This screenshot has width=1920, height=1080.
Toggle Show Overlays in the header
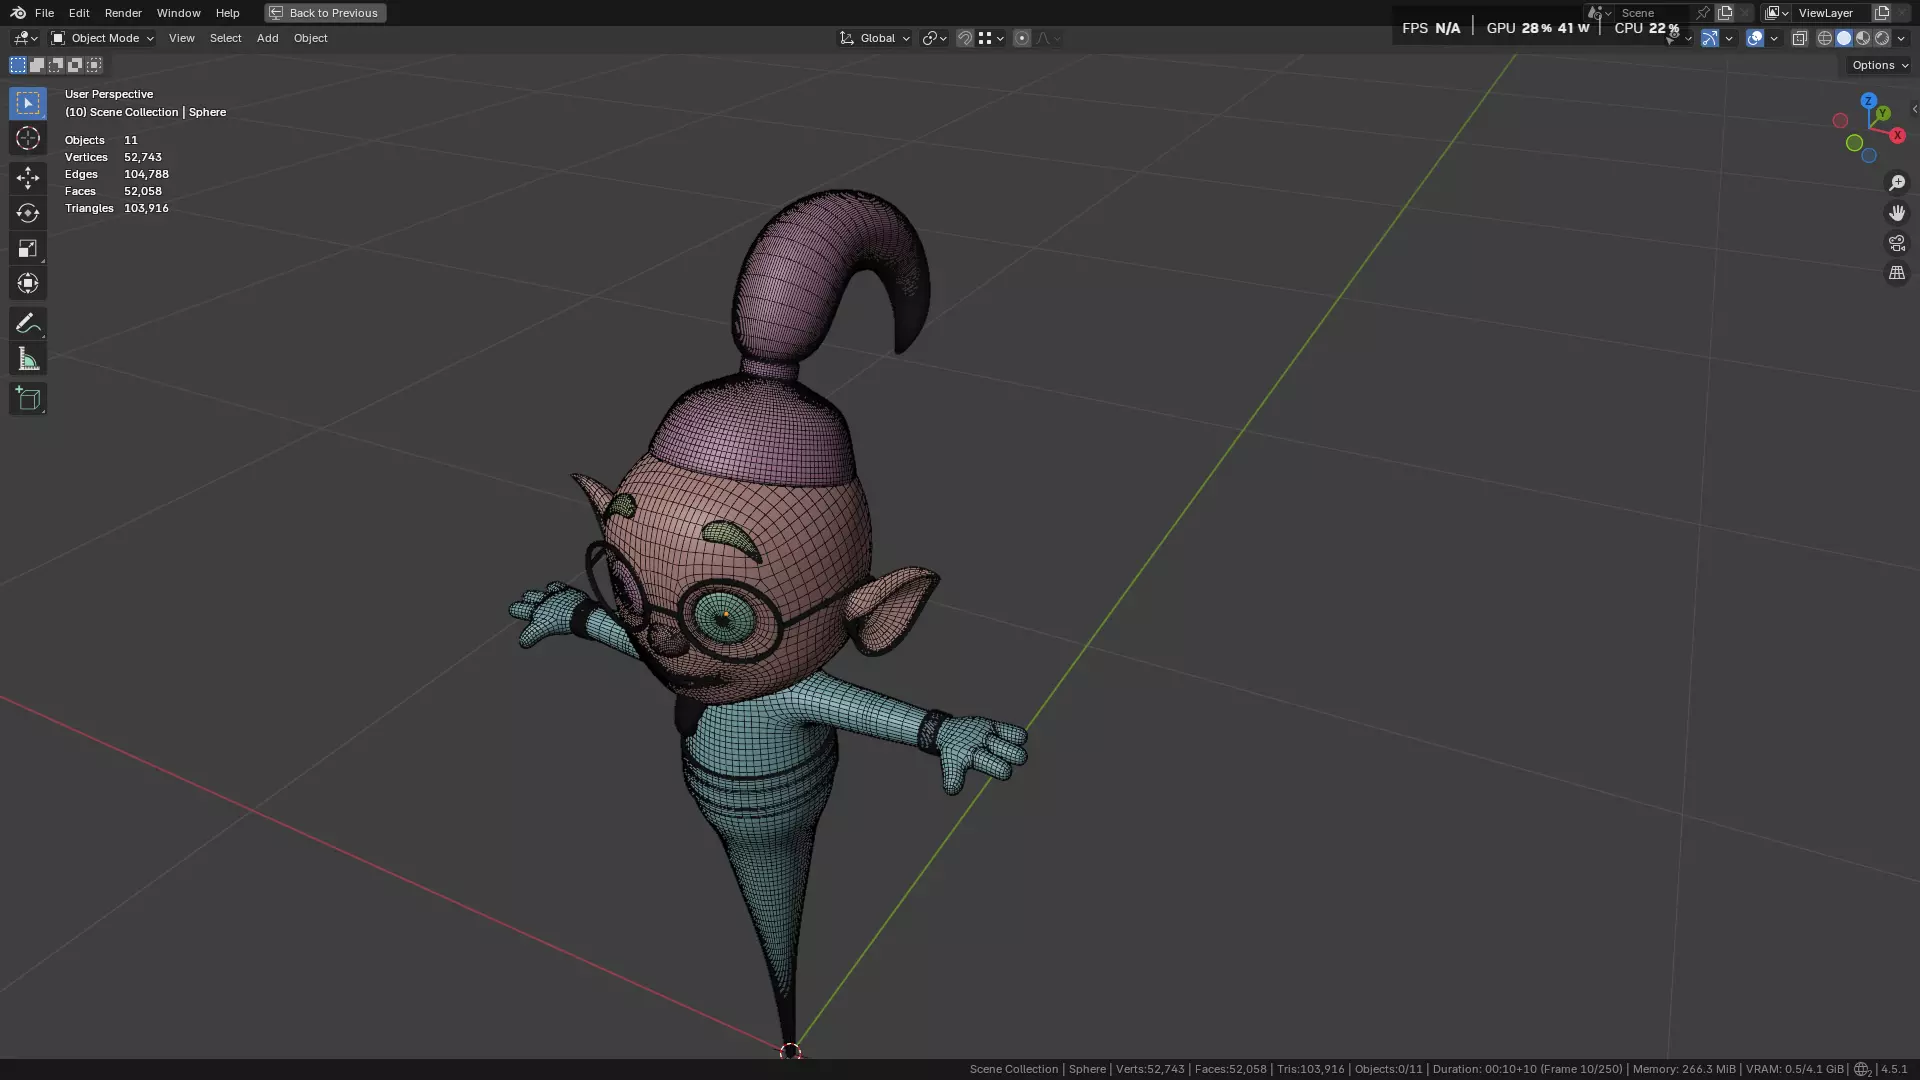click(1755, 38)
